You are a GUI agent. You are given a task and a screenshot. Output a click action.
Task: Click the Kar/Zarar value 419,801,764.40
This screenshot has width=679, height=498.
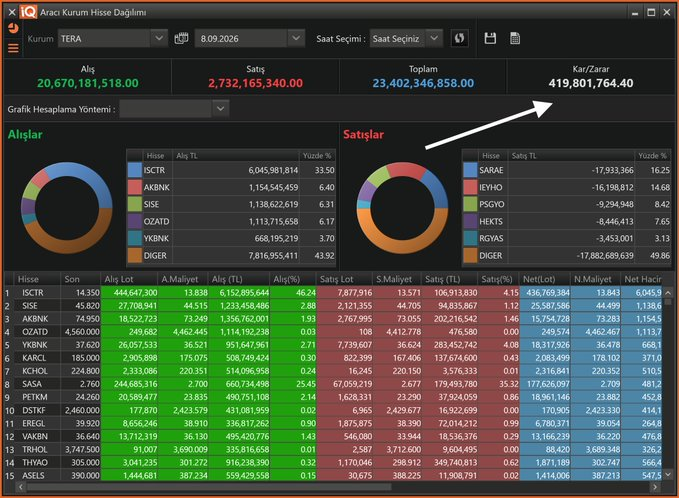coord(591,83)
